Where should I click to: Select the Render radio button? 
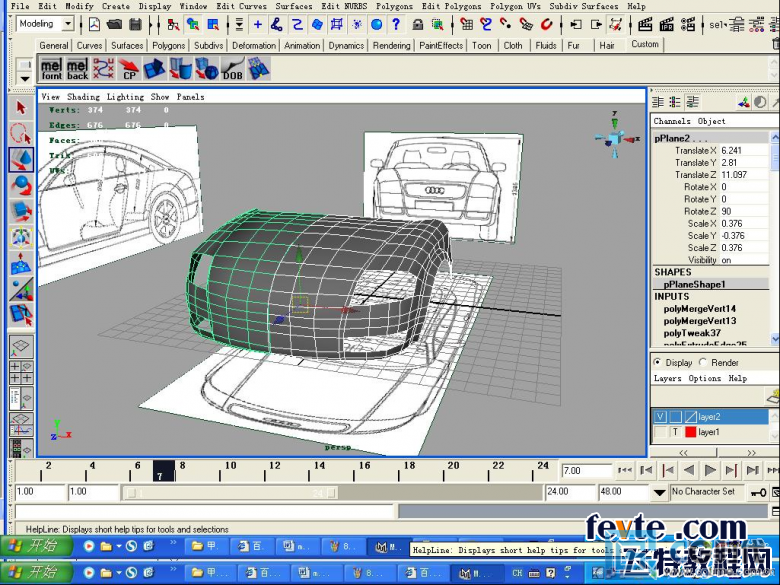[703, 362]
